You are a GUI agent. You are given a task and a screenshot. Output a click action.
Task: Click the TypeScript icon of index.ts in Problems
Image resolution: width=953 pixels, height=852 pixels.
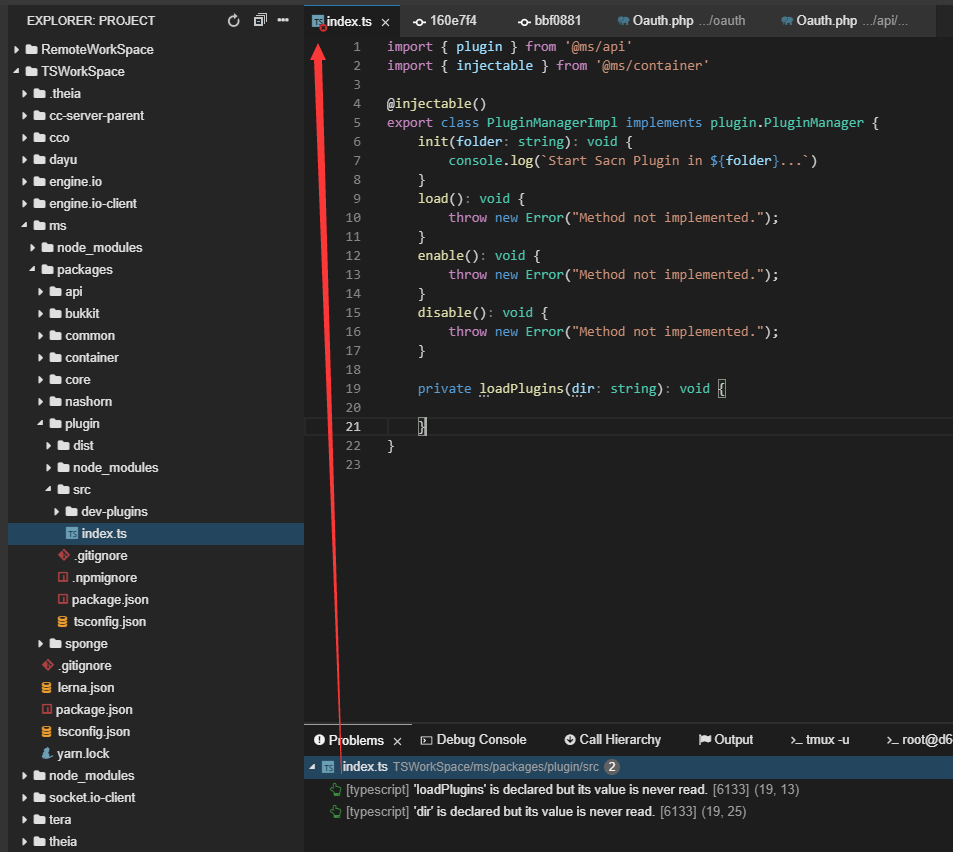[x=328, y=767]
